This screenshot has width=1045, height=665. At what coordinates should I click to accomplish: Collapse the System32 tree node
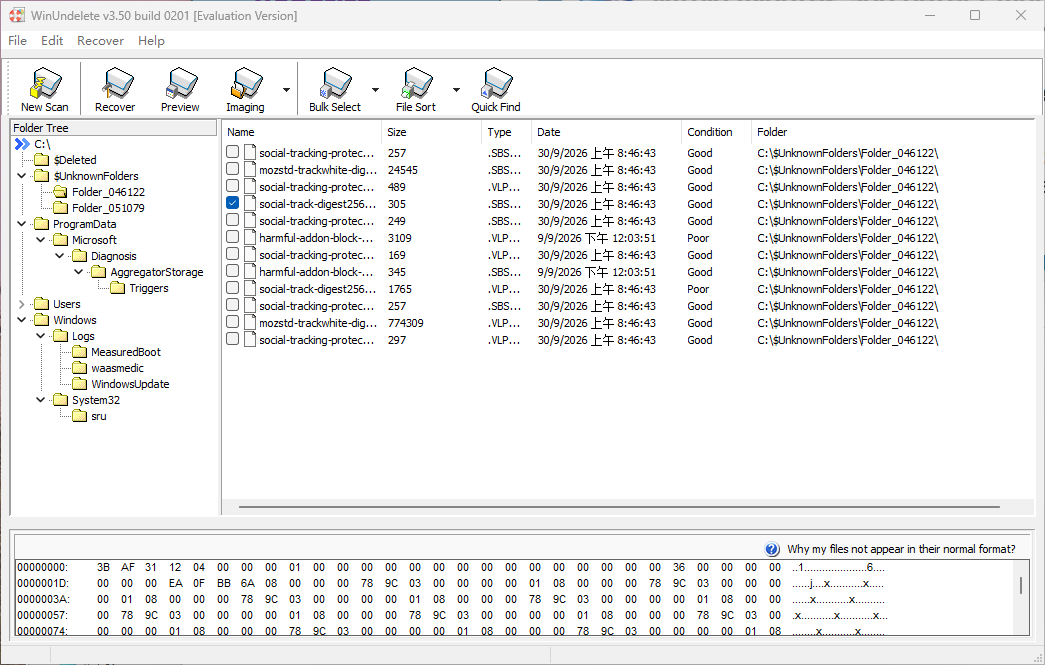pos(41,400)
